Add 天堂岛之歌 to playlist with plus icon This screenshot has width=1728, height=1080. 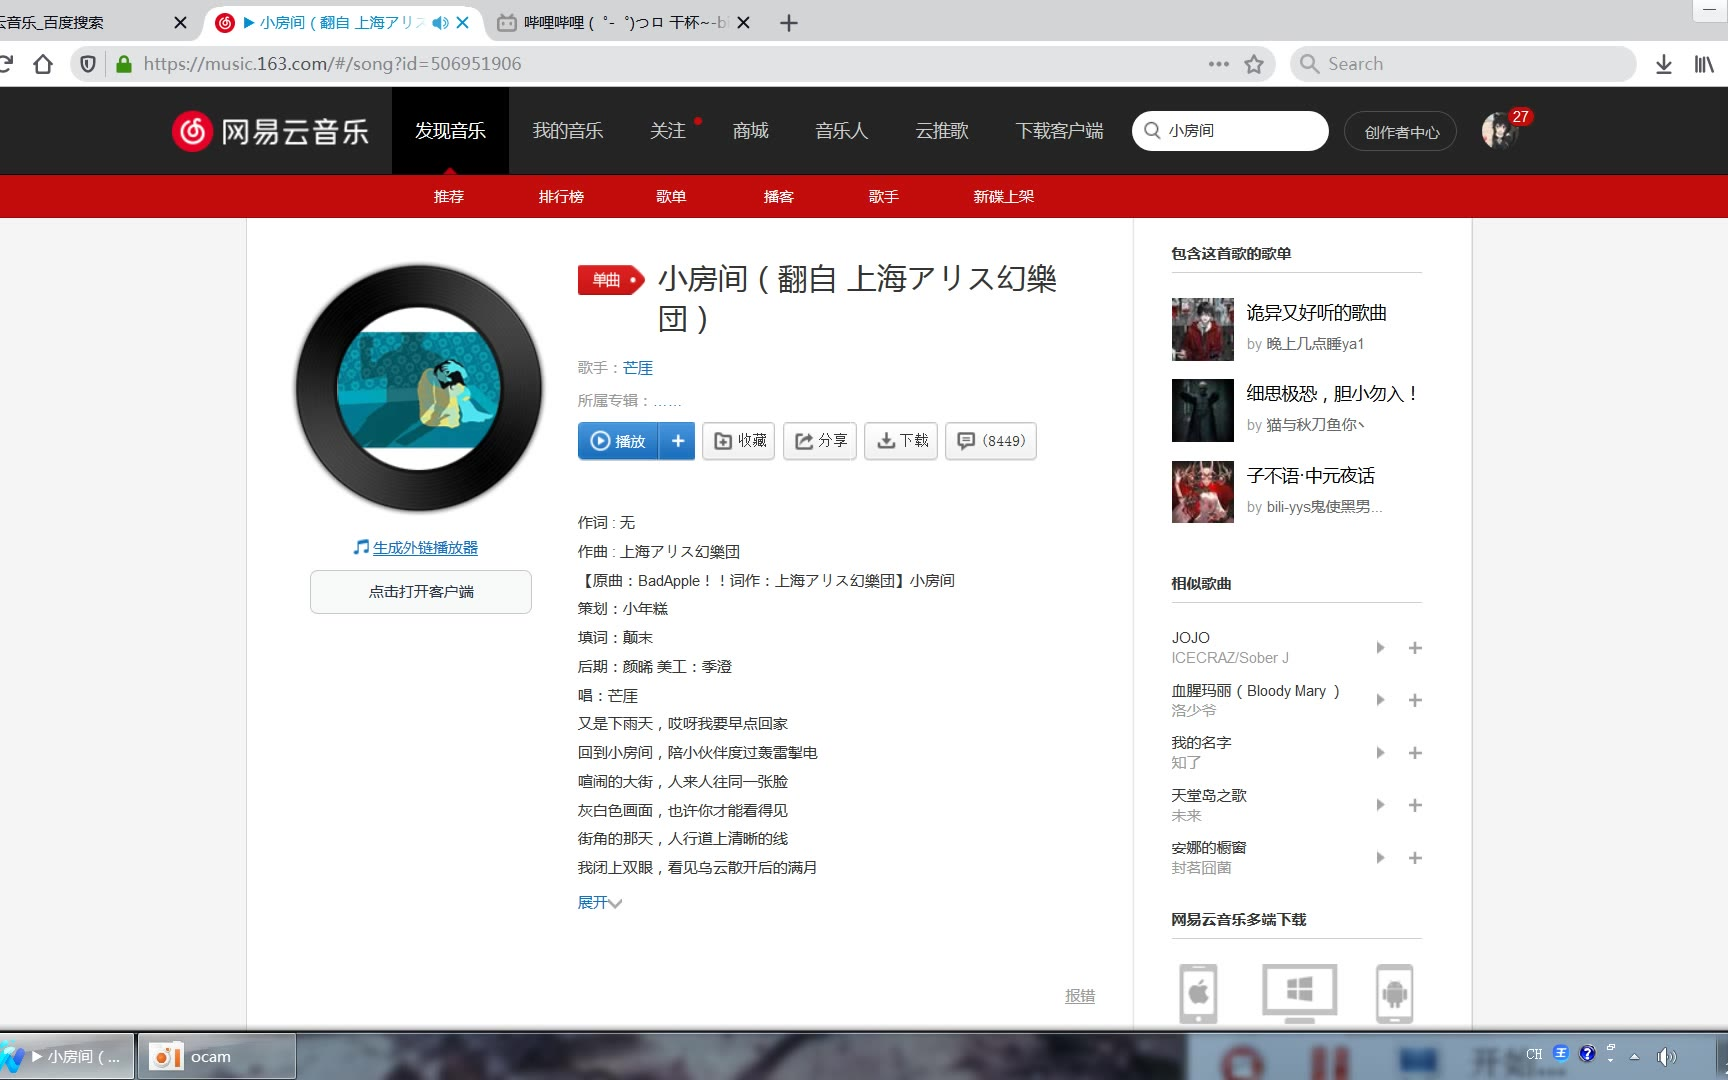(x=1415, y=805)
